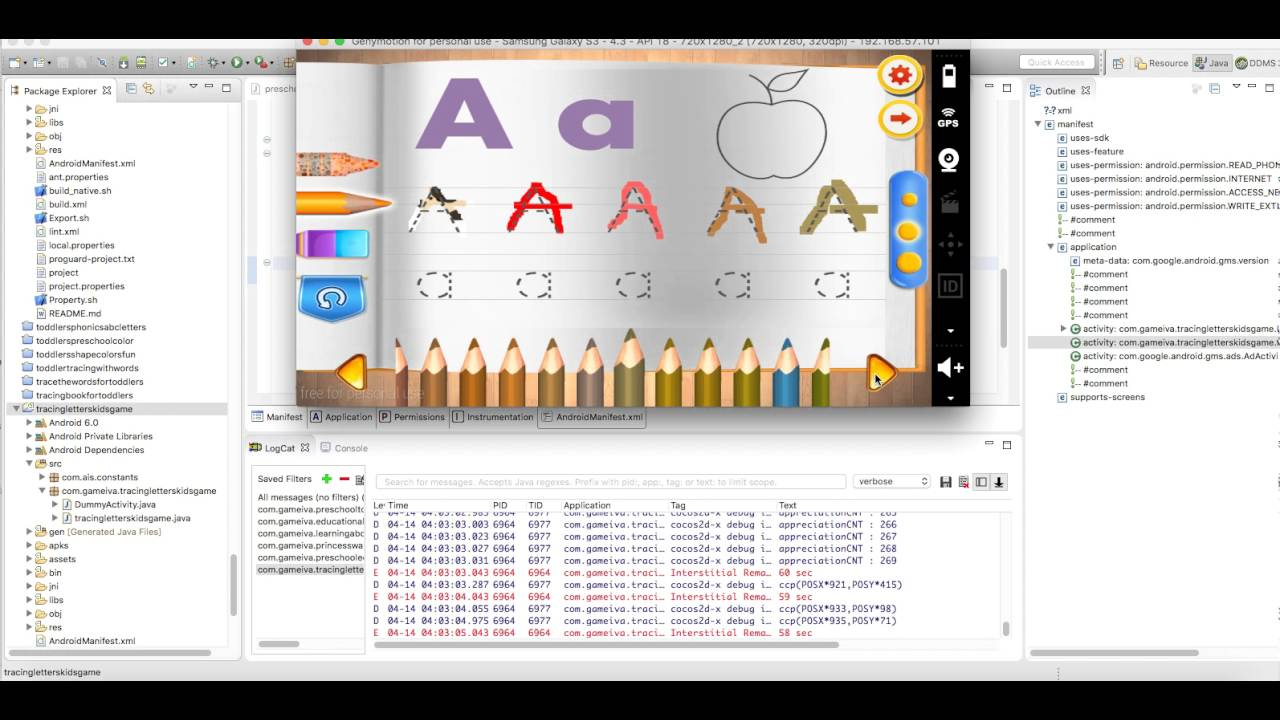Add a new LogCat saved filter
This screenshot has width=1280, height=720.
click(x=326, y=479)
